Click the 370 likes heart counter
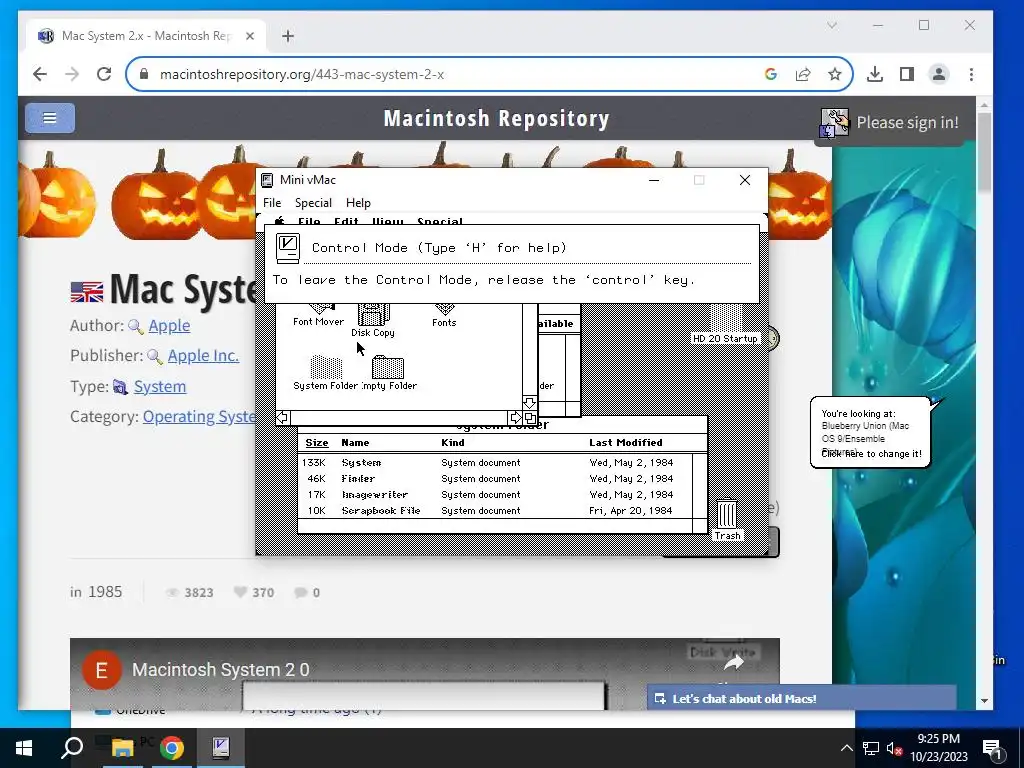The image size is (1024, 768). point(255,592)
